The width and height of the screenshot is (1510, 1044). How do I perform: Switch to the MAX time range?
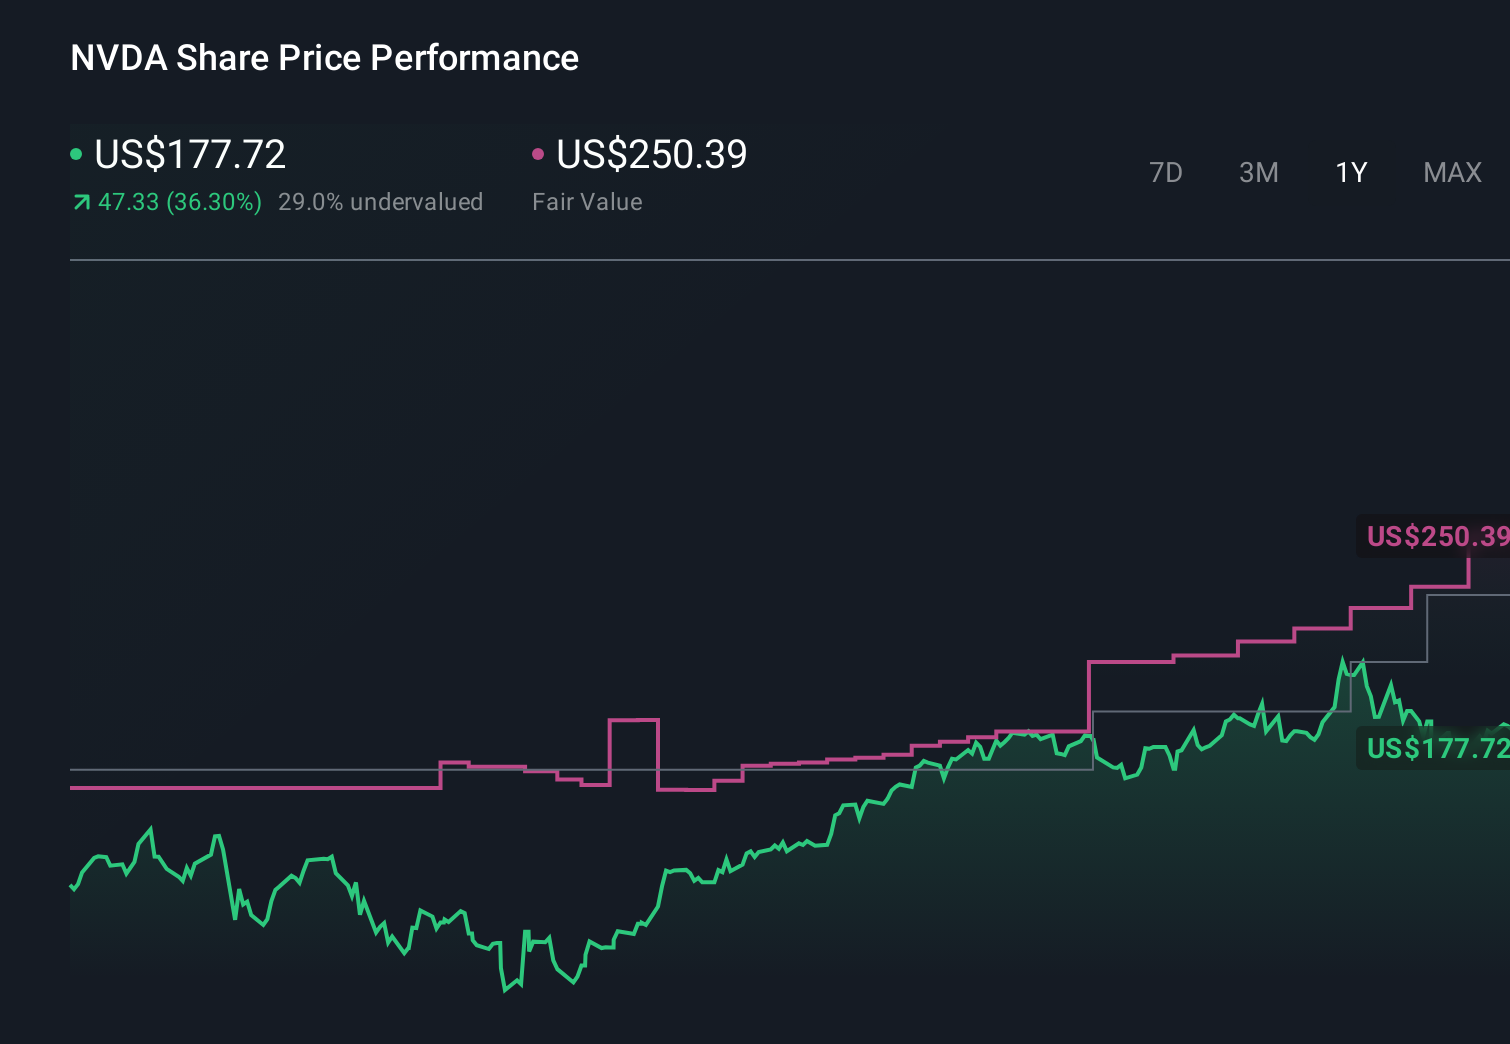coord(1452,172)
